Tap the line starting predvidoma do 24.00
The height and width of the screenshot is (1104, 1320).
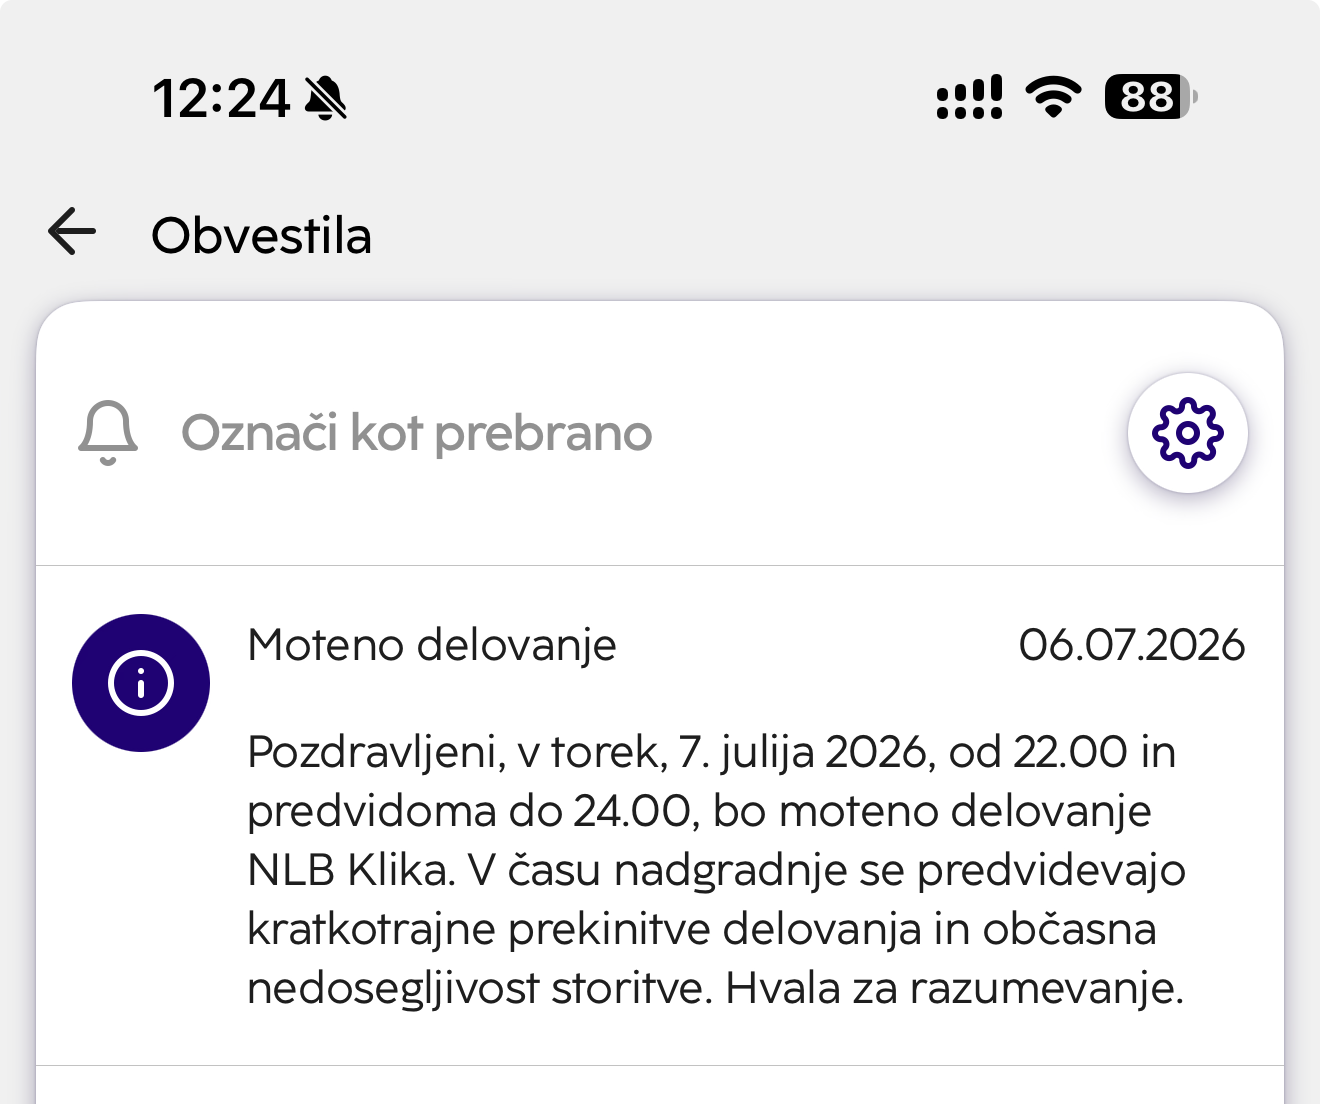[x=699, y=811]
